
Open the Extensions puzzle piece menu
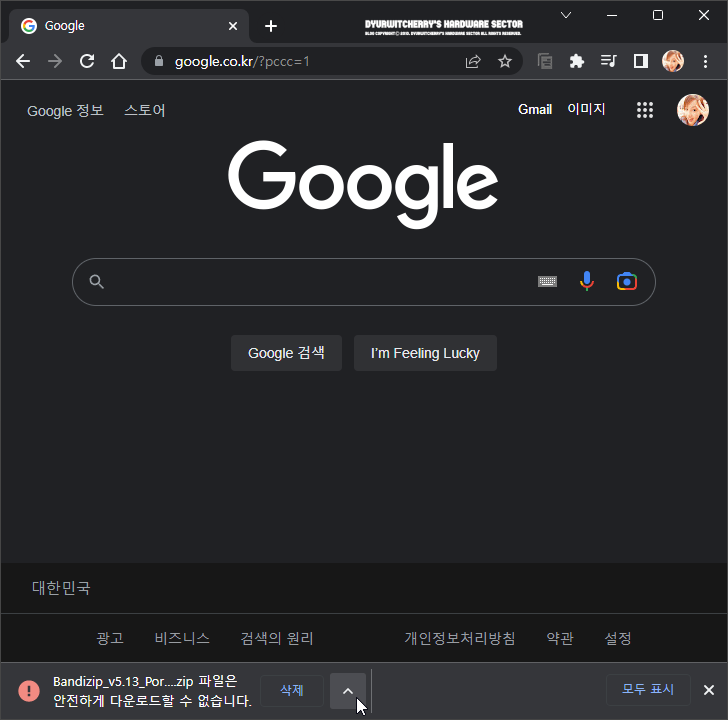pyautogui.click(x=577, y=61)
